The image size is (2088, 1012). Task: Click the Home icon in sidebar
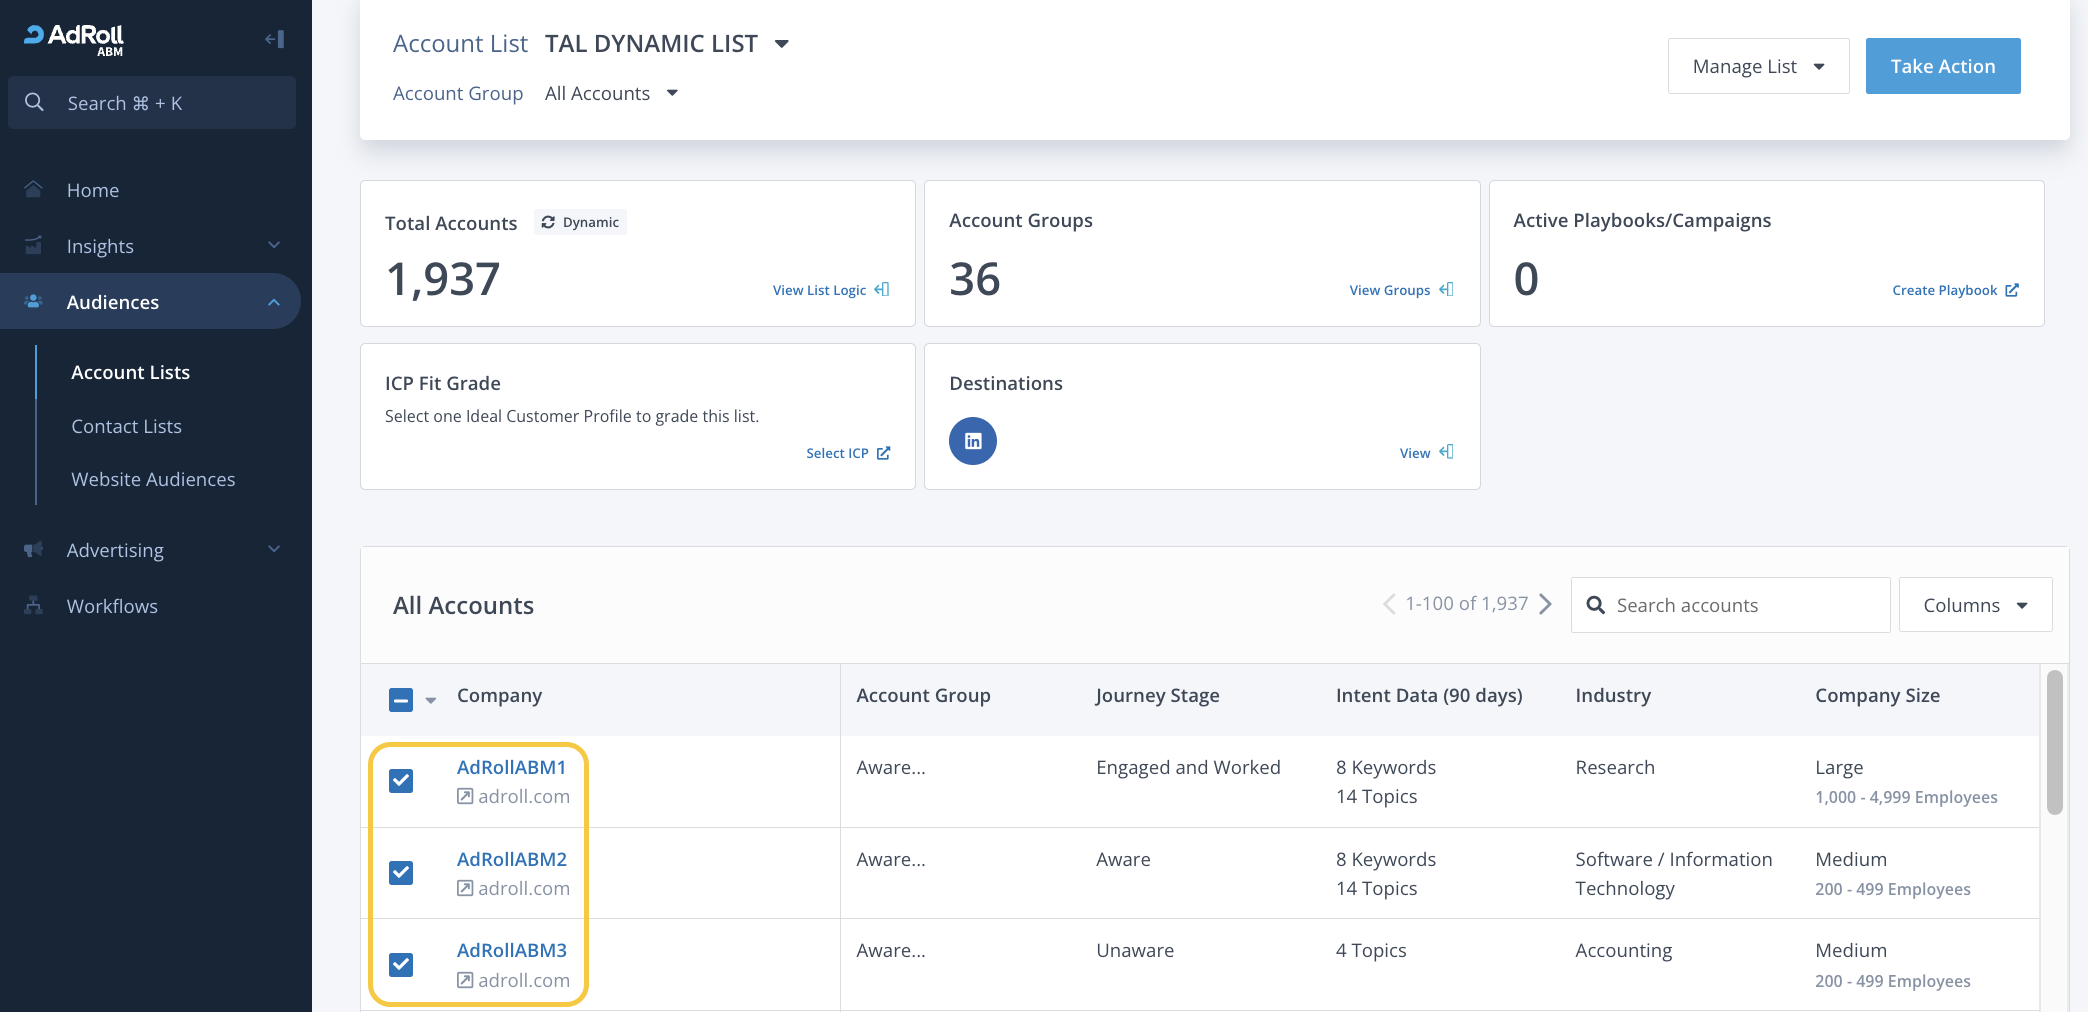click(34, 190)
